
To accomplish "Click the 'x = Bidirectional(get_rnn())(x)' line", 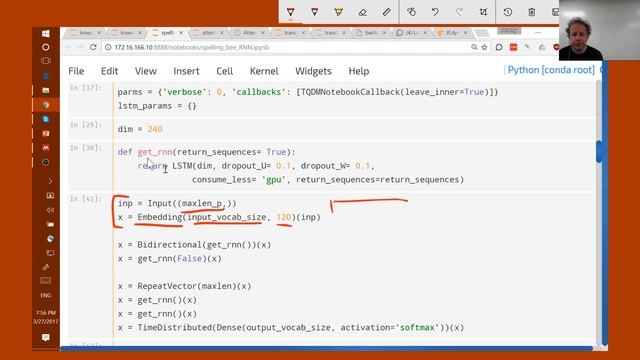I will [194, 244].
